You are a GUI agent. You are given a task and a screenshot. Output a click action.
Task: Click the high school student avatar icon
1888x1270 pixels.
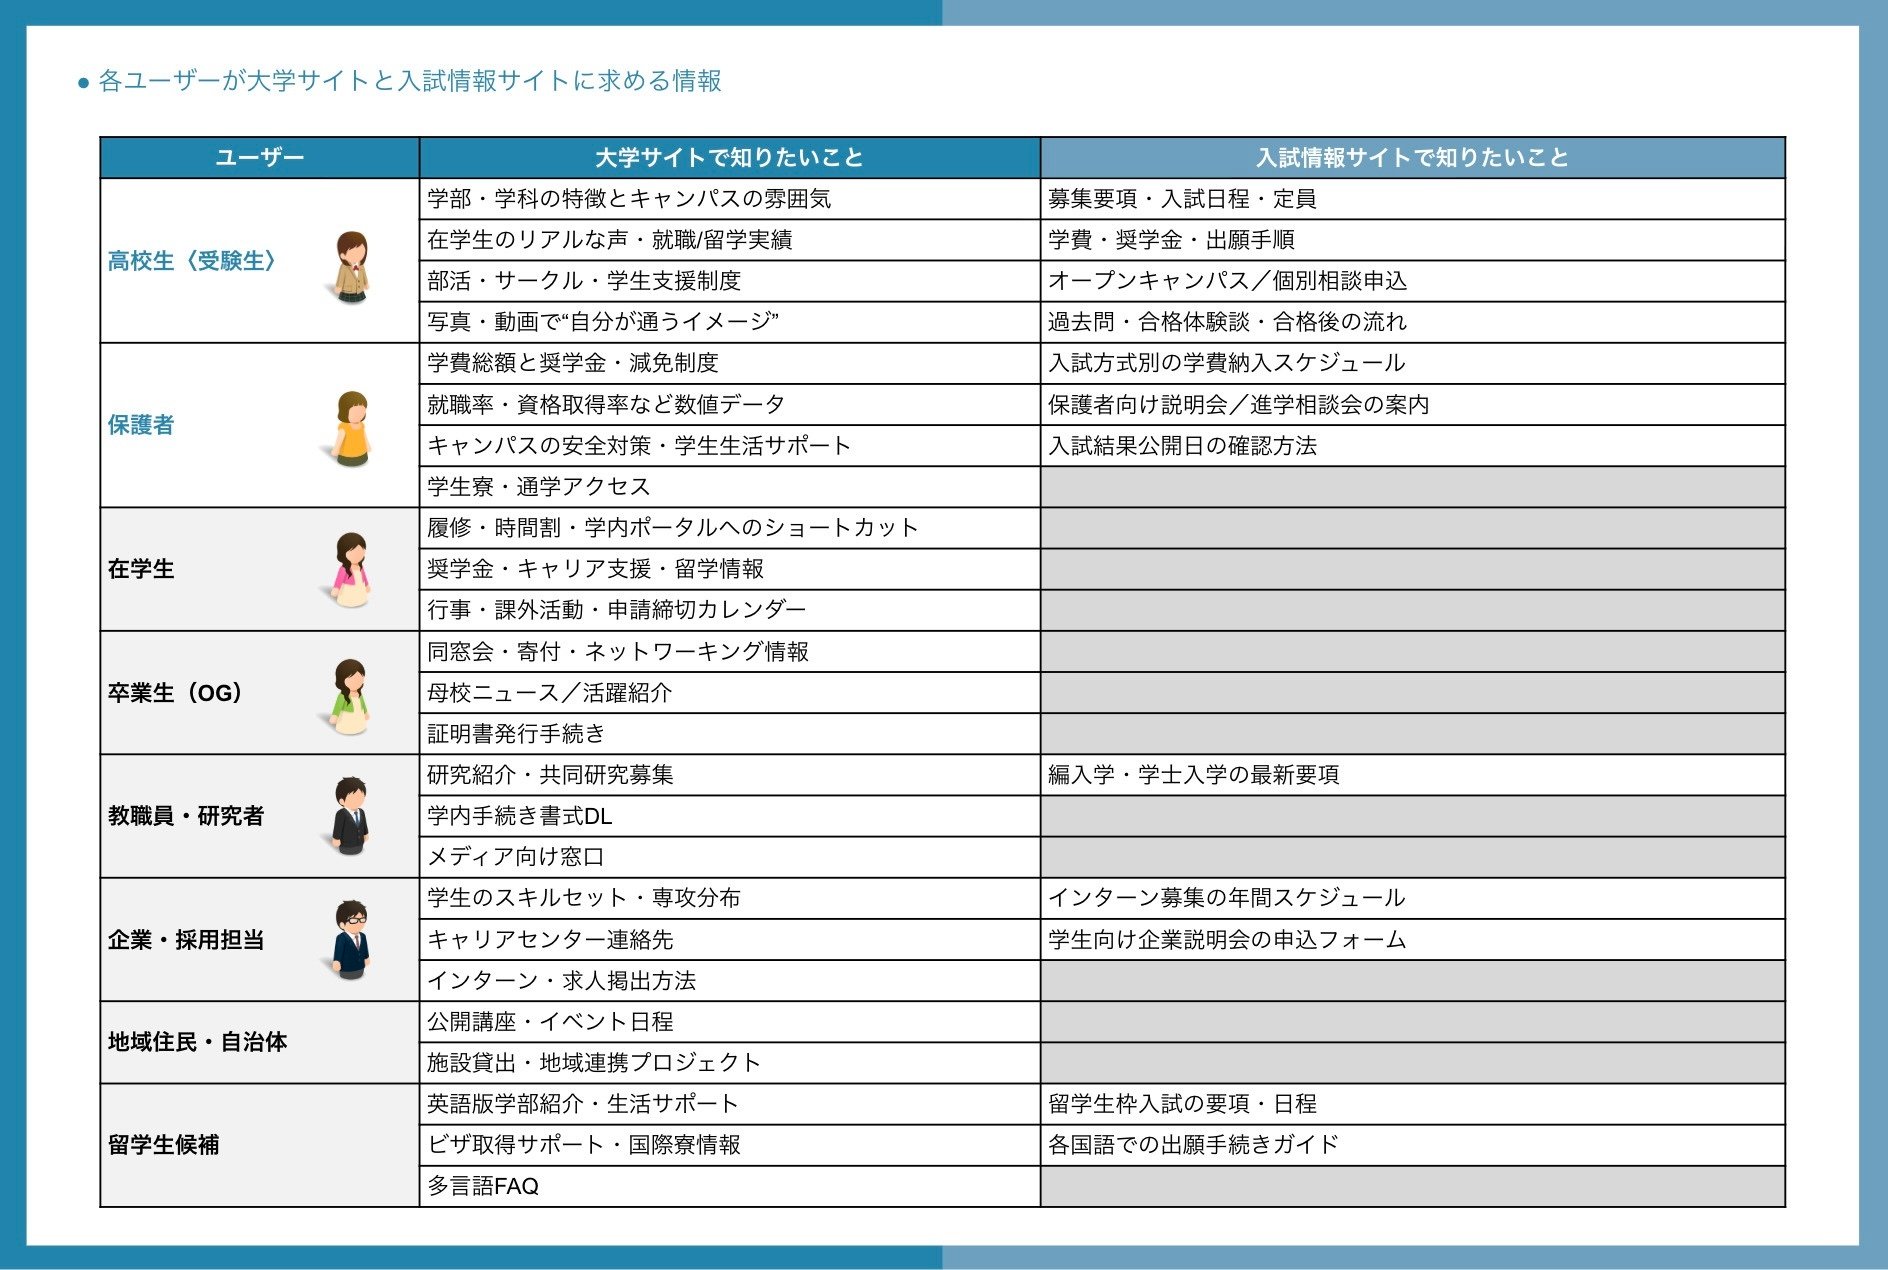[x=351, y=266]
